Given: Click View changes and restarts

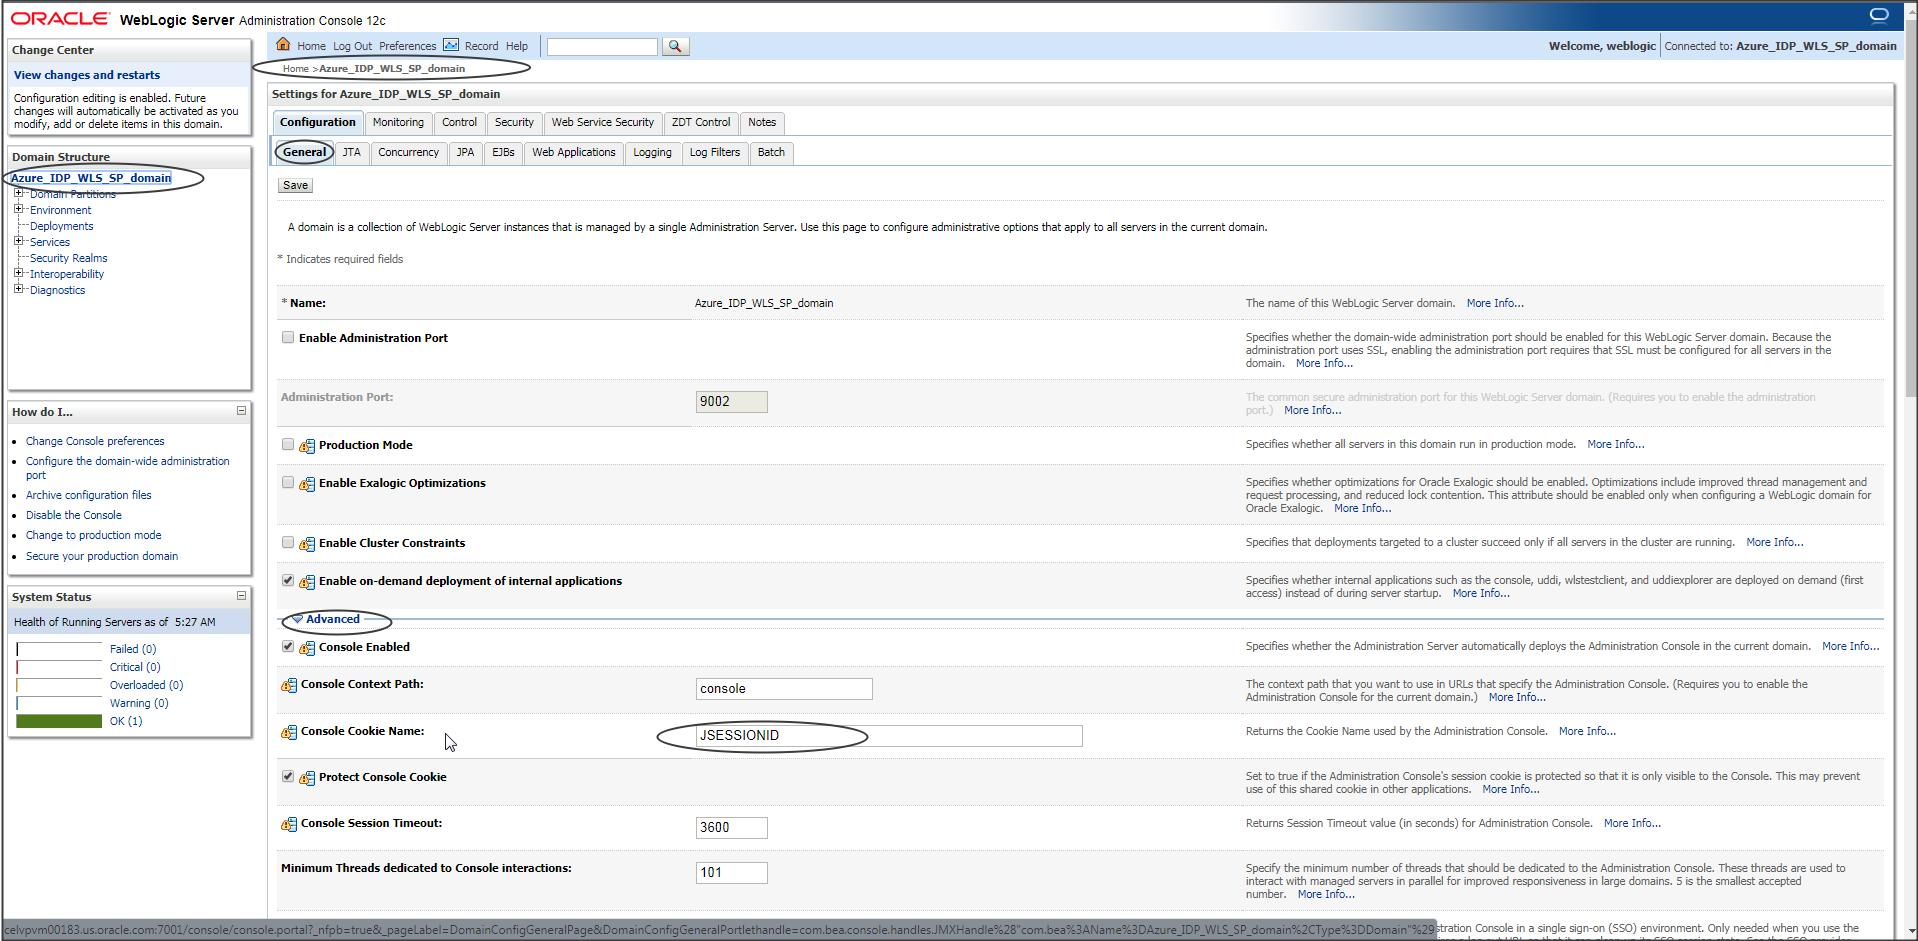Looking at the screenshot, I should coord(87,75).
